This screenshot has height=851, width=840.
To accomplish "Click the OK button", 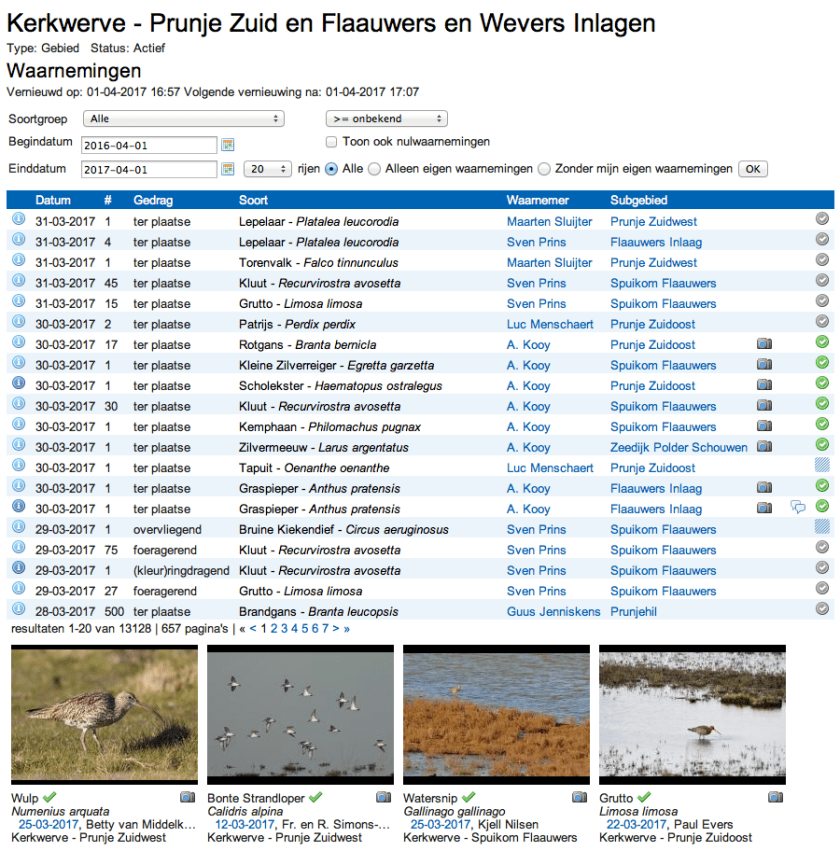I will pos(753,169).
